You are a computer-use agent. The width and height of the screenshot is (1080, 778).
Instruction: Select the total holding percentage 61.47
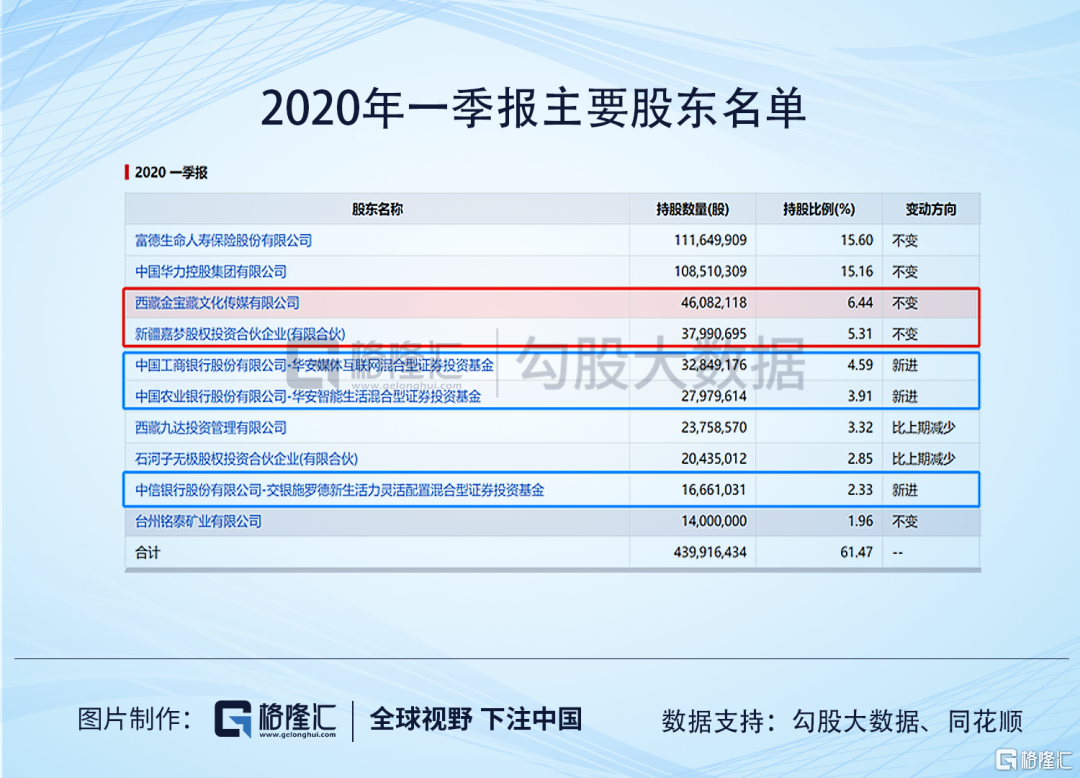857,552
